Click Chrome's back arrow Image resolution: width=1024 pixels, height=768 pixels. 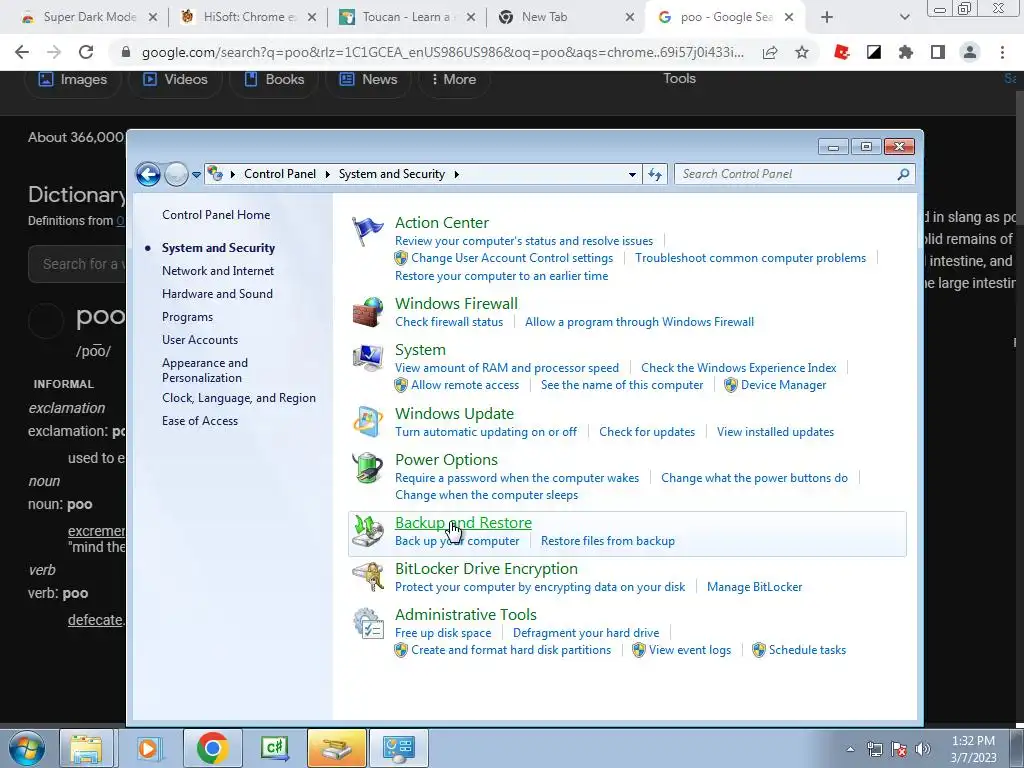(x=22, y=52)
